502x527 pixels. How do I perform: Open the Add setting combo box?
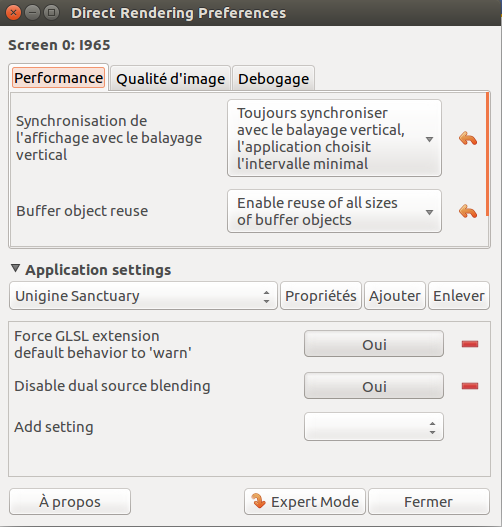pyautogui.click(x=374, y=427)
